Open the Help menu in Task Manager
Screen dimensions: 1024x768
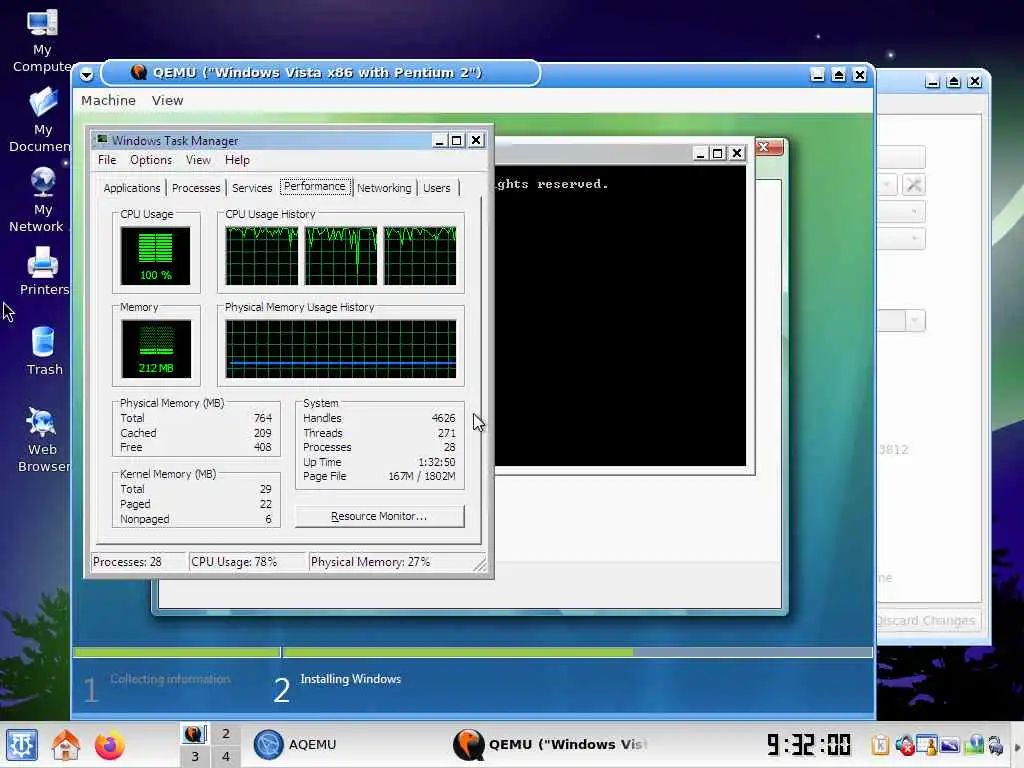237,160
